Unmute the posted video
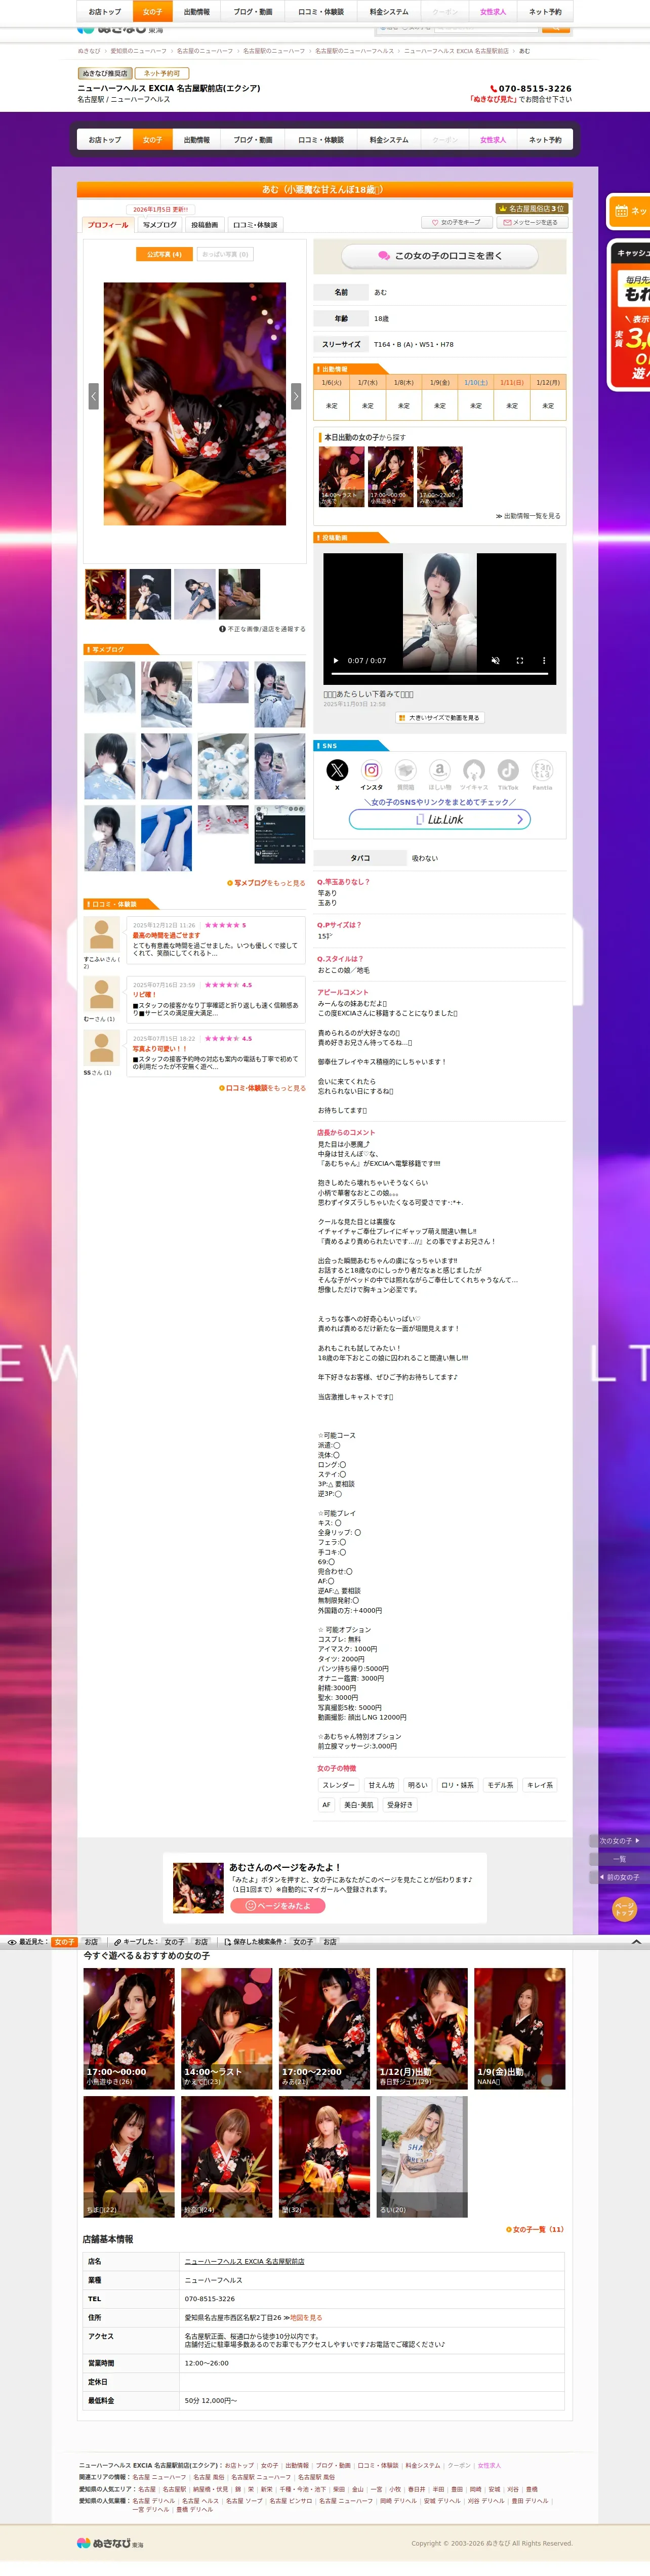The image size is (650, 2576). [495, 661]
